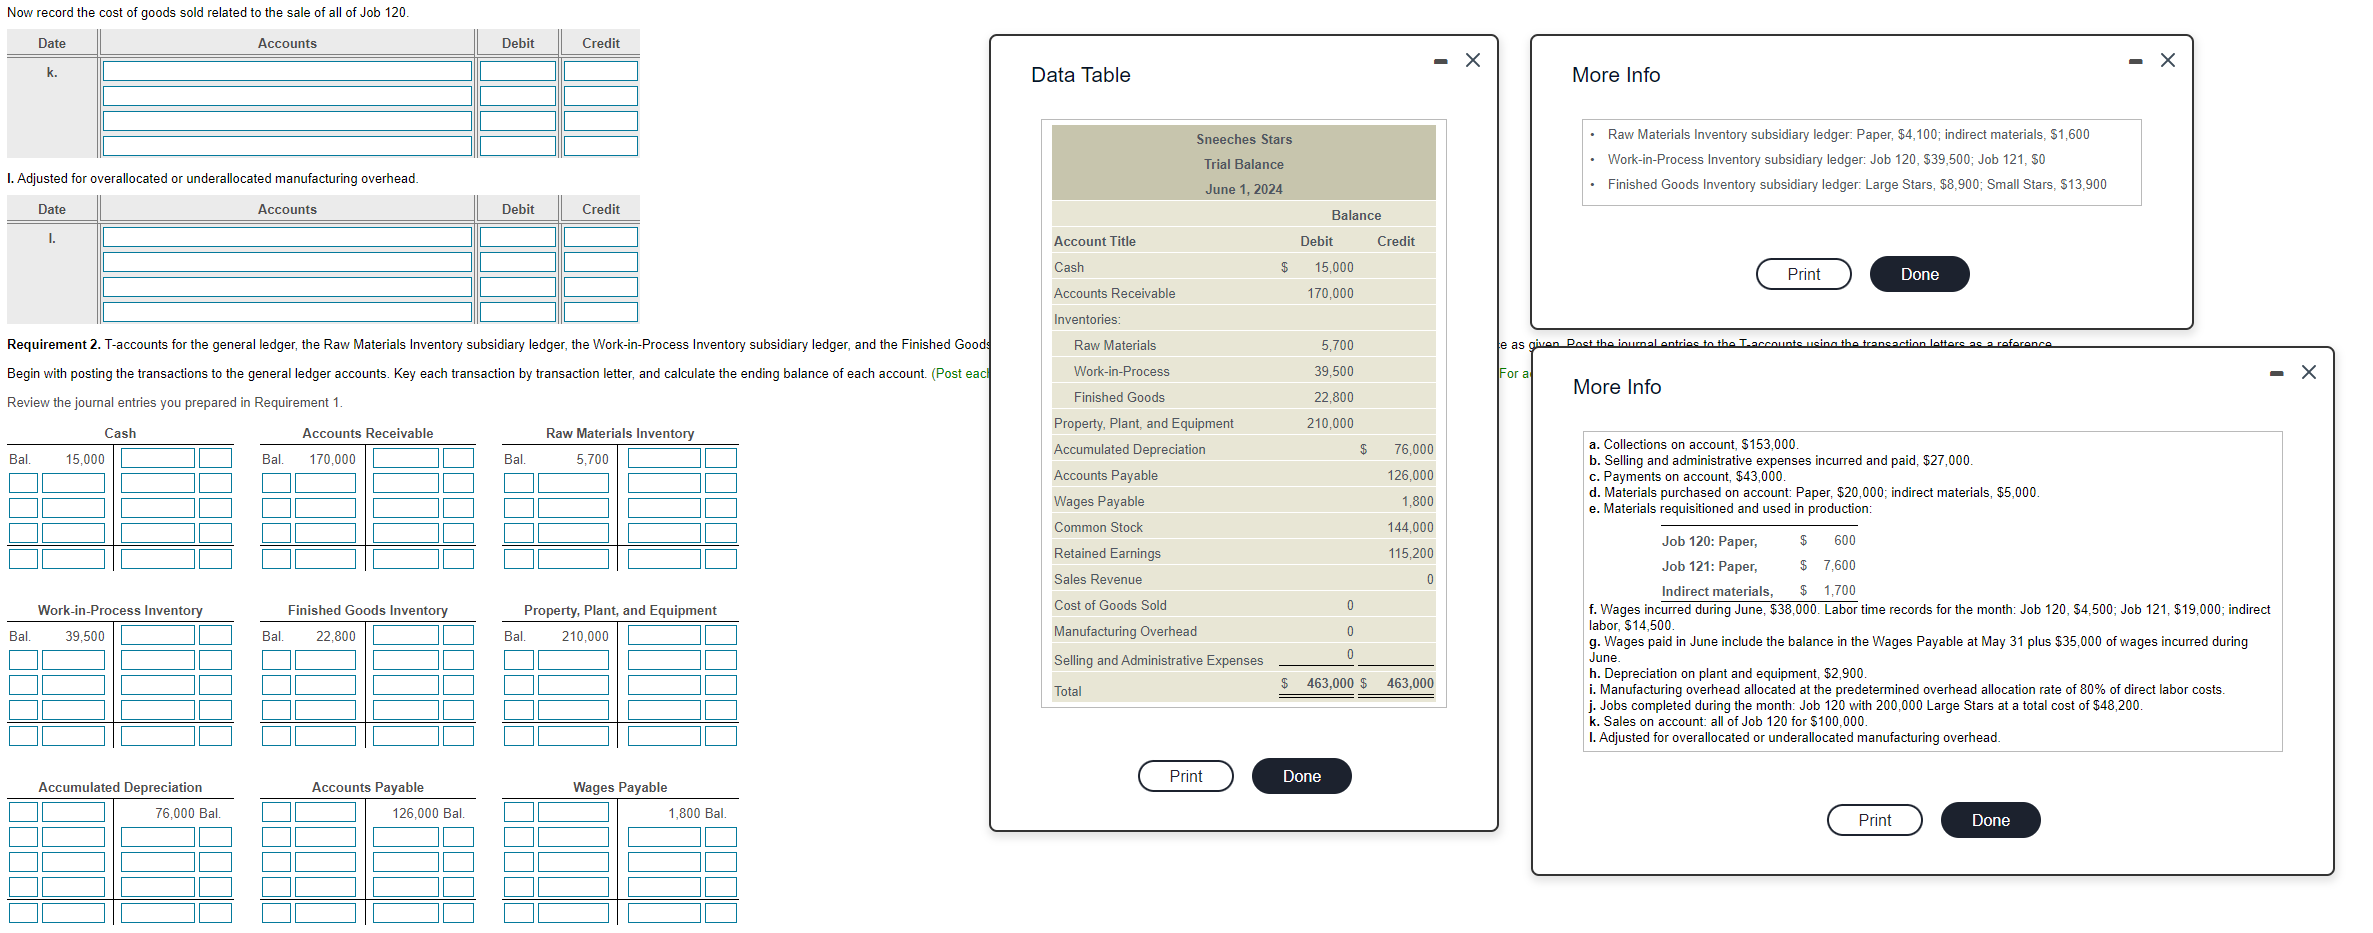Click second Accounts field of entry k
The image size is (2373, 933).
pos(287,96)
